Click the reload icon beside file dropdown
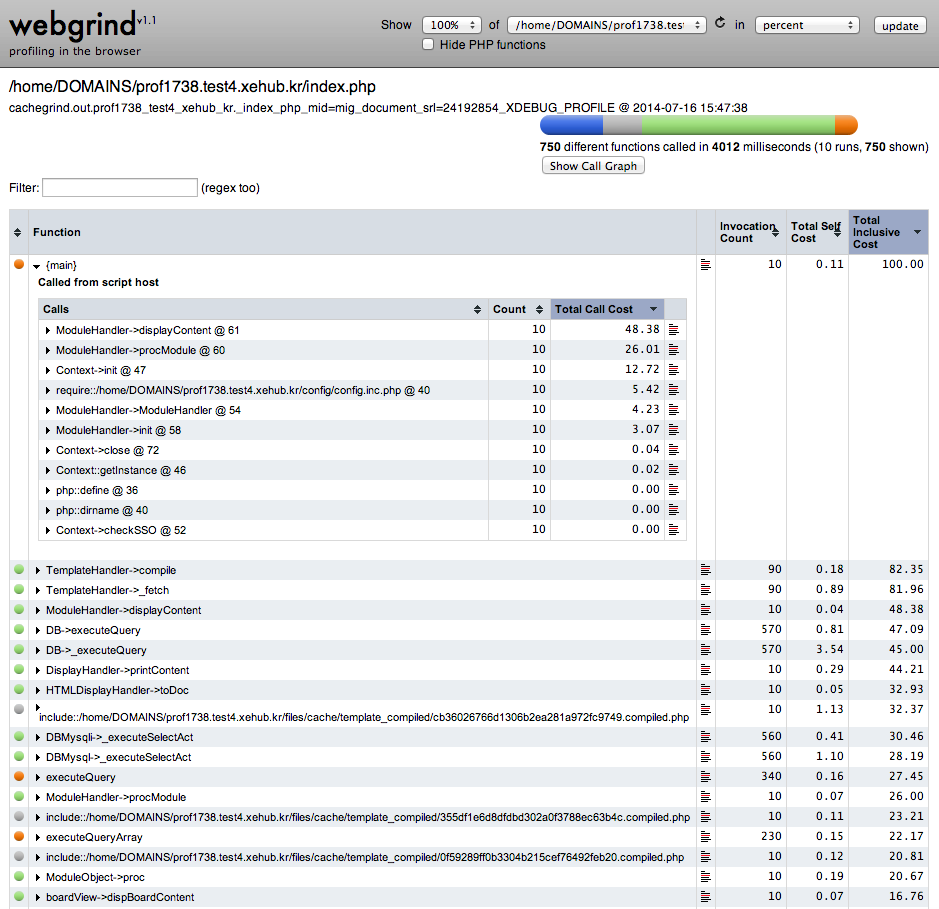939x909 pixels. point(720,24)
